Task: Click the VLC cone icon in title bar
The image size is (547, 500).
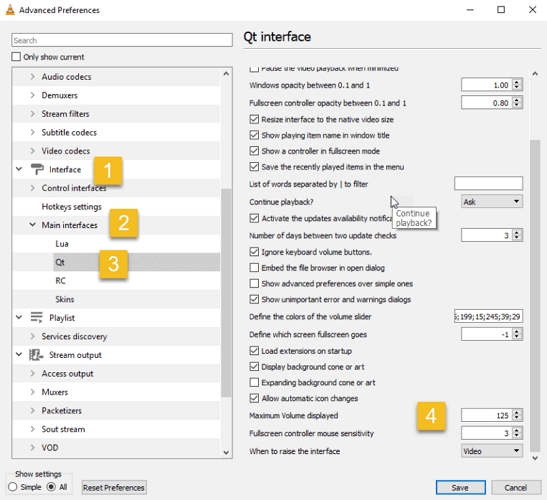Action: [x=10, y=10]
